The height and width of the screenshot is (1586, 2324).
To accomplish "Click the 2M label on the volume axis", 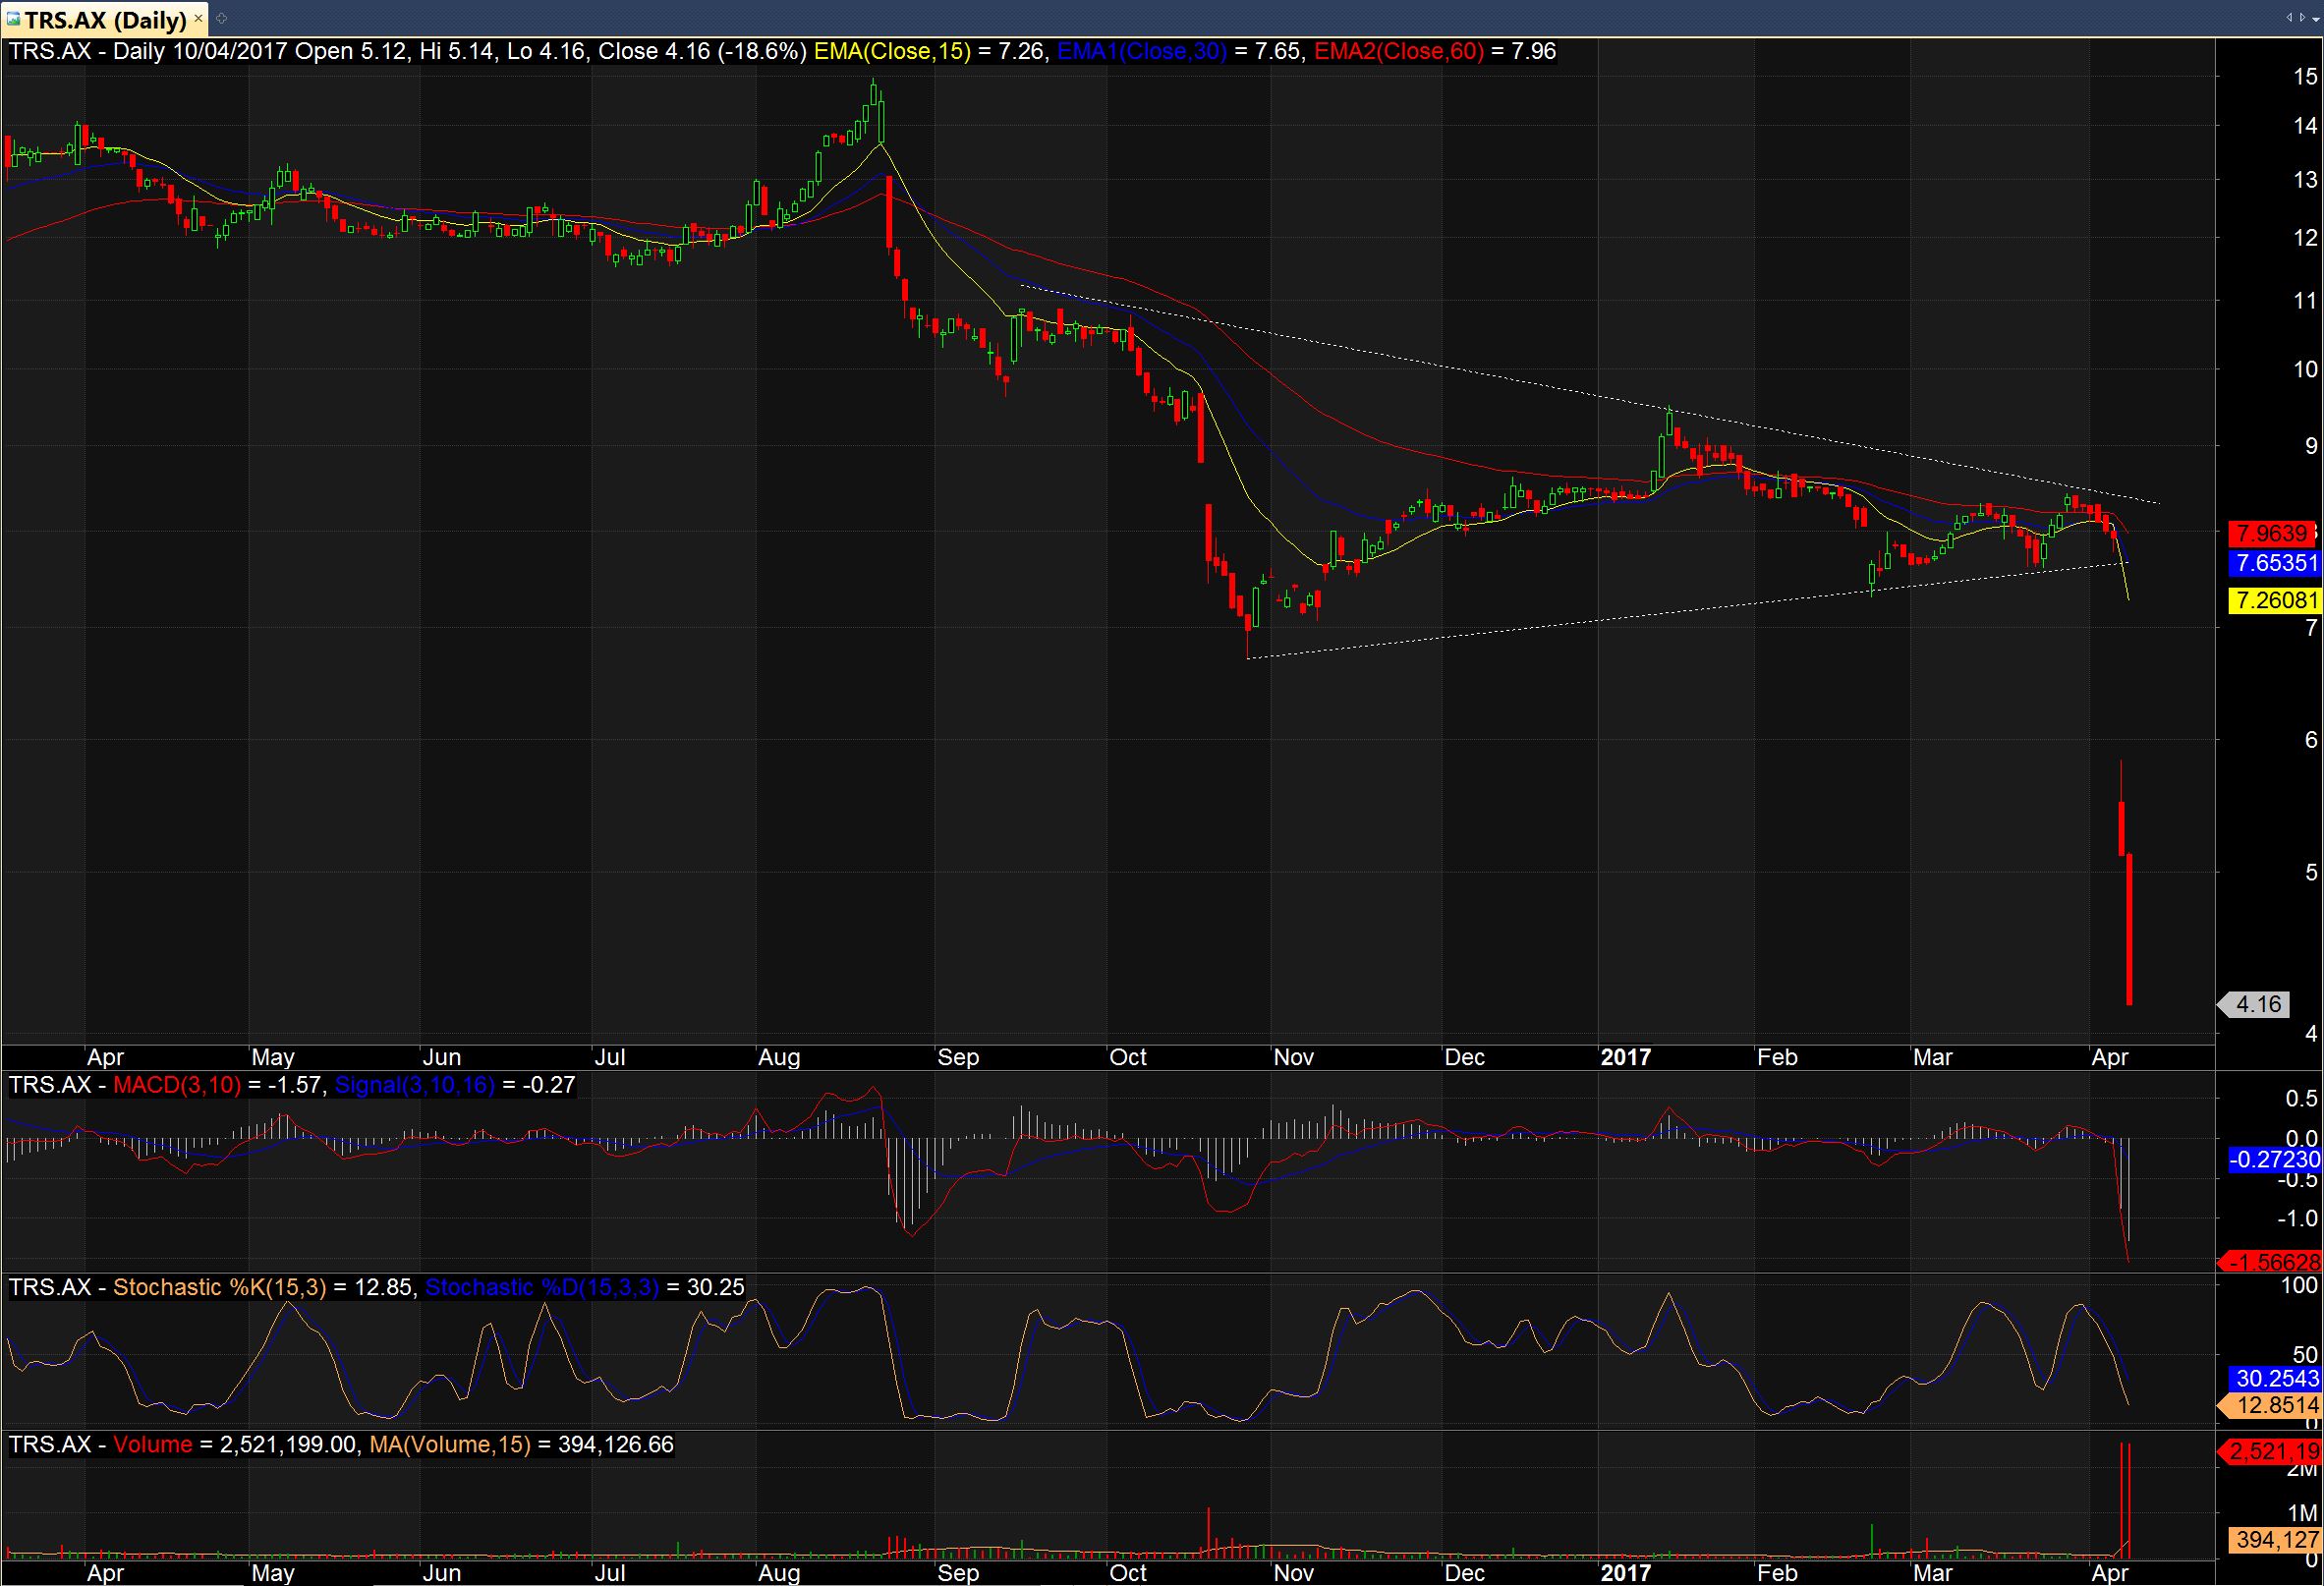I will pos(2301,1469).
